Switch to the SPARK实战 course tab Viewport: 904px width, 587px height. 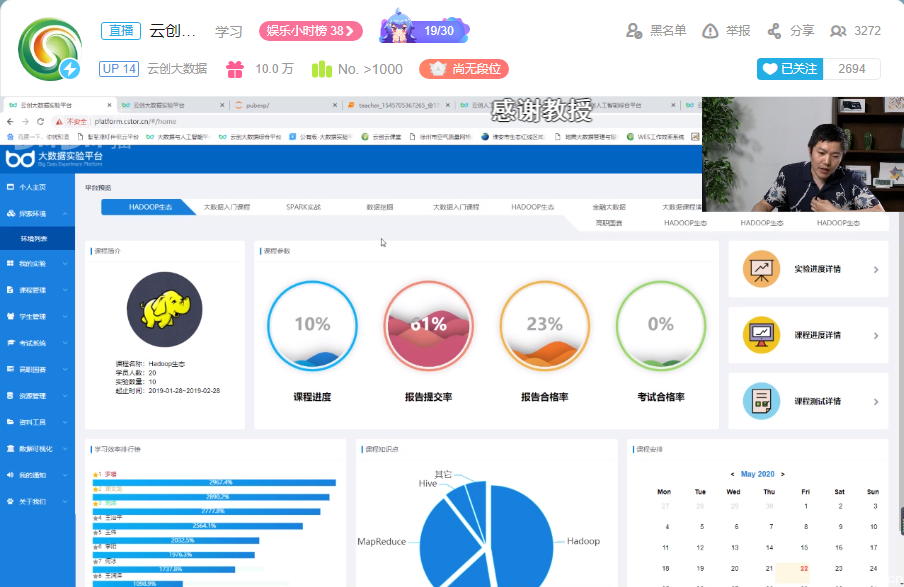(x=303, y=207)
